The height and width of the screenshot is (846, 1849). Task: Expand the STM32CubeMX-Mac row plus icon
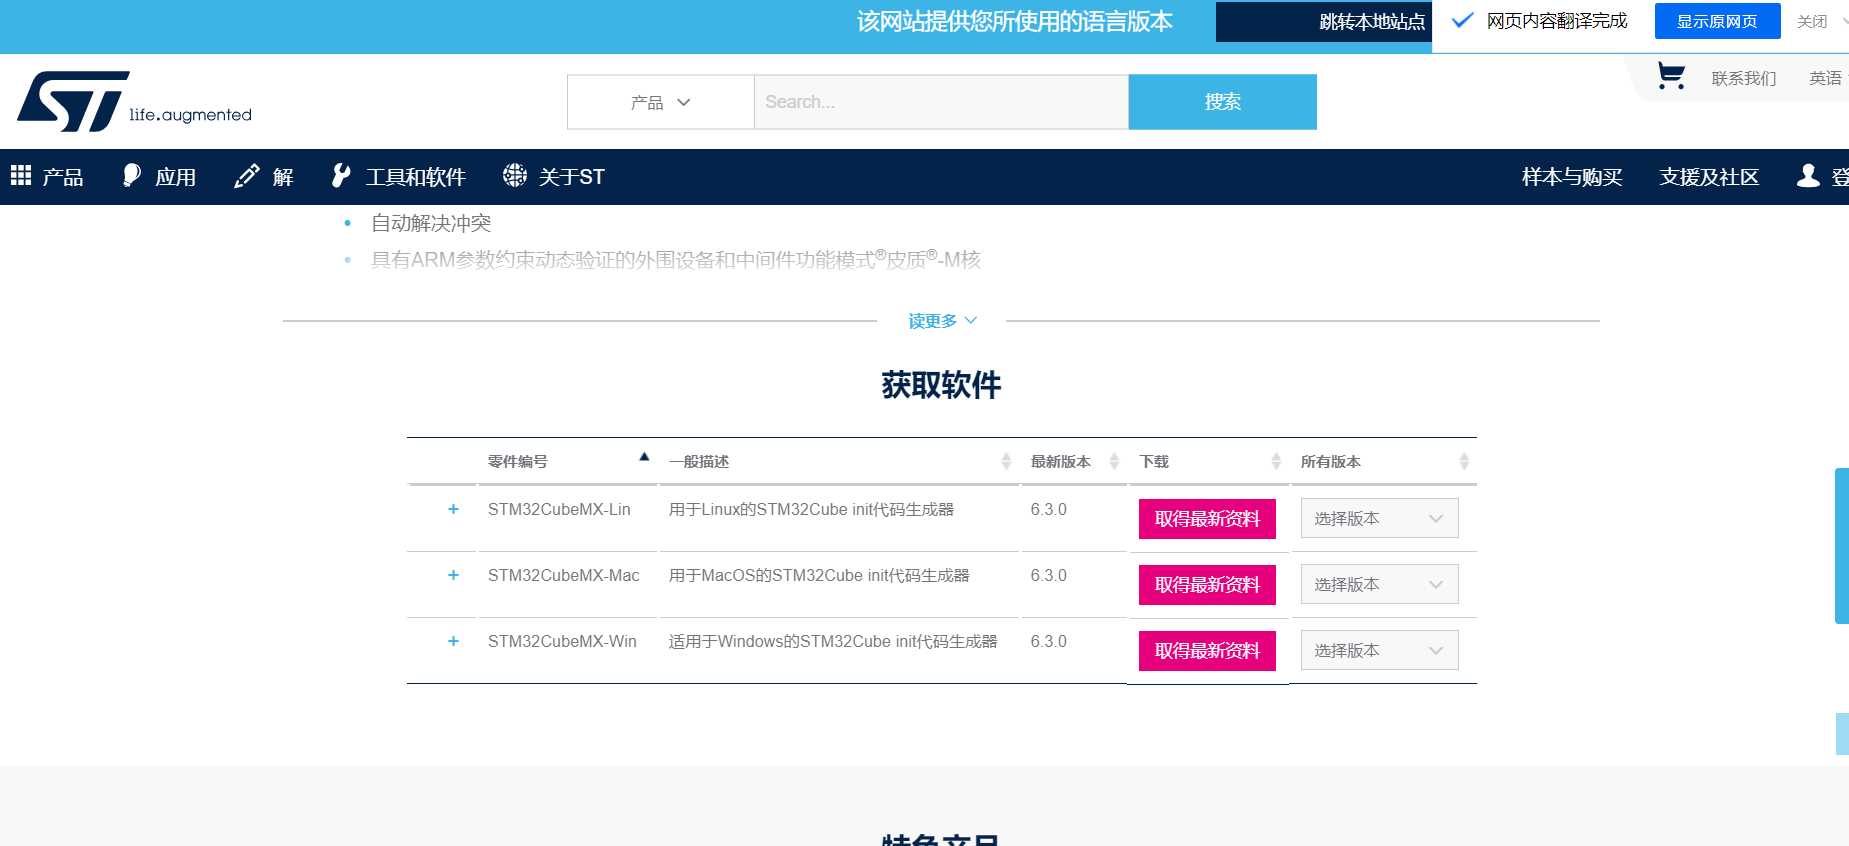coord(453,575)
